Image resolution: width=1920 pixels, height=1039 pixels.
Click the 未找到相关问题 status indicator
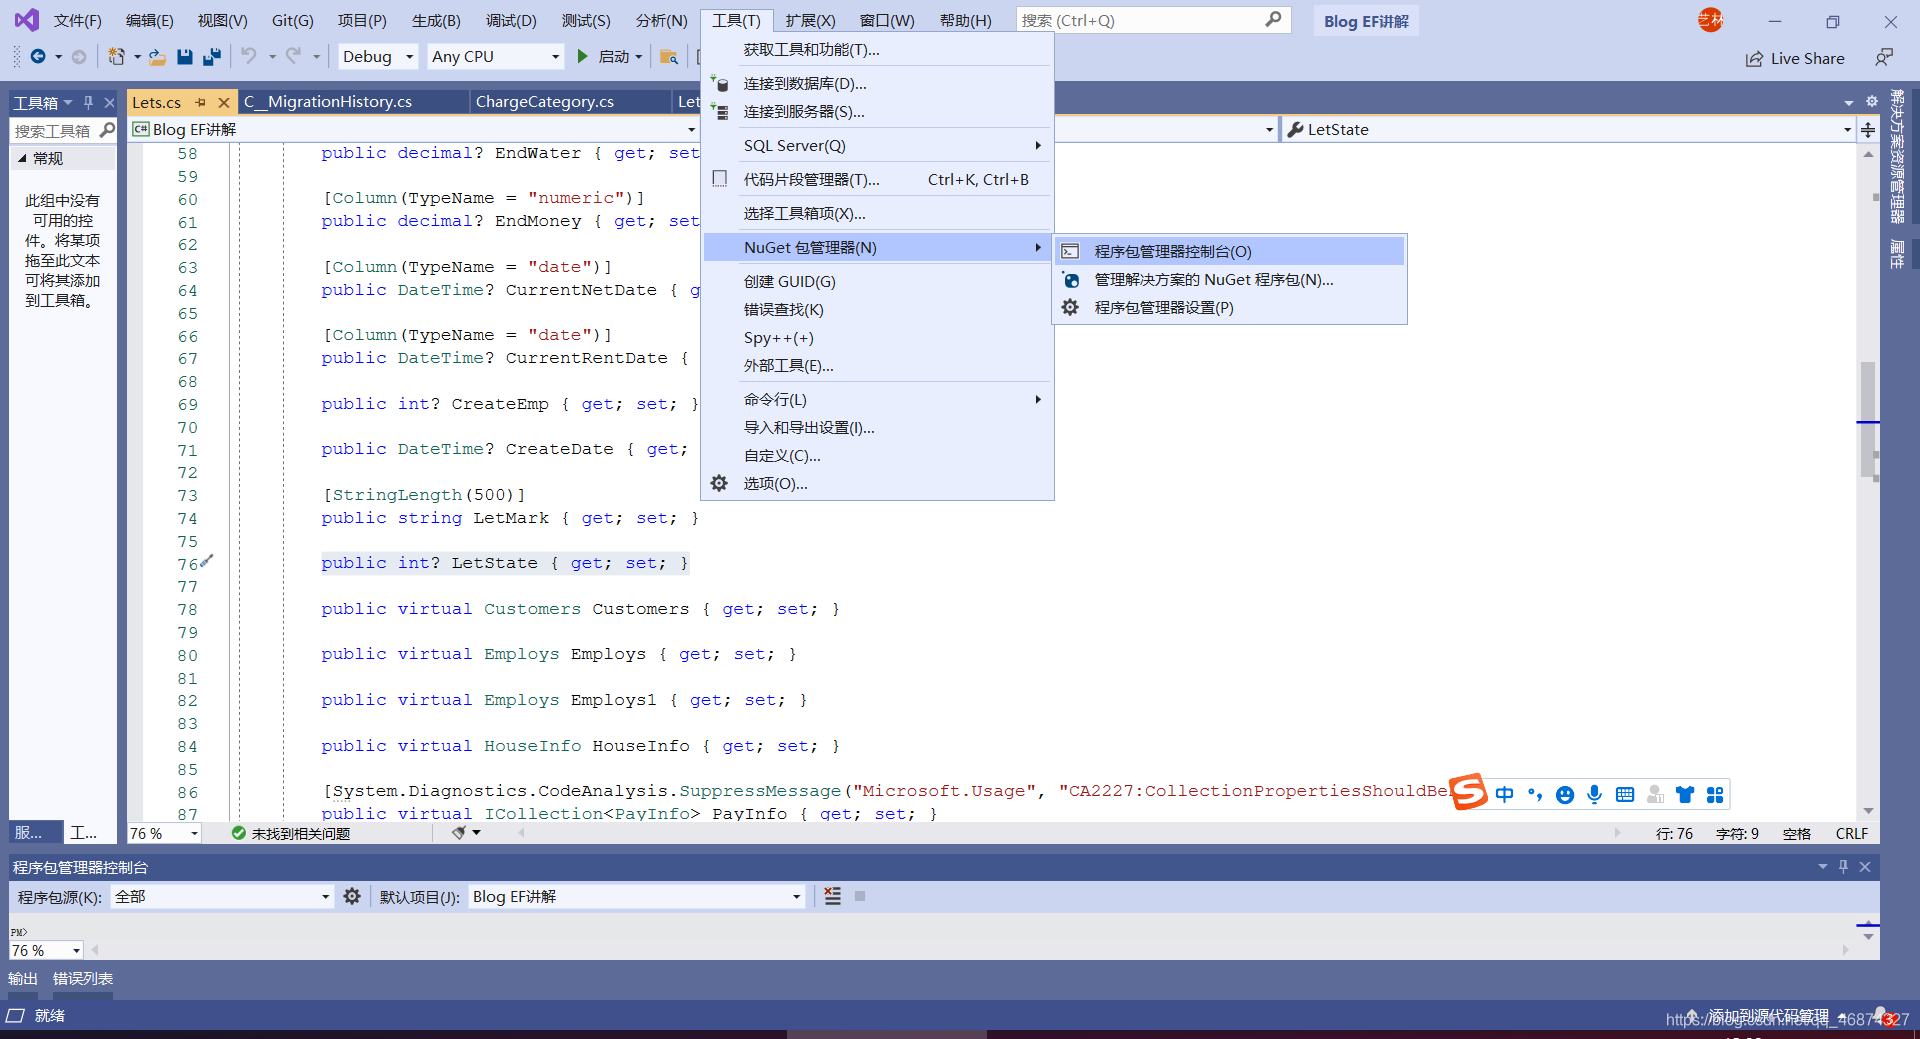[x=291, y=833]
